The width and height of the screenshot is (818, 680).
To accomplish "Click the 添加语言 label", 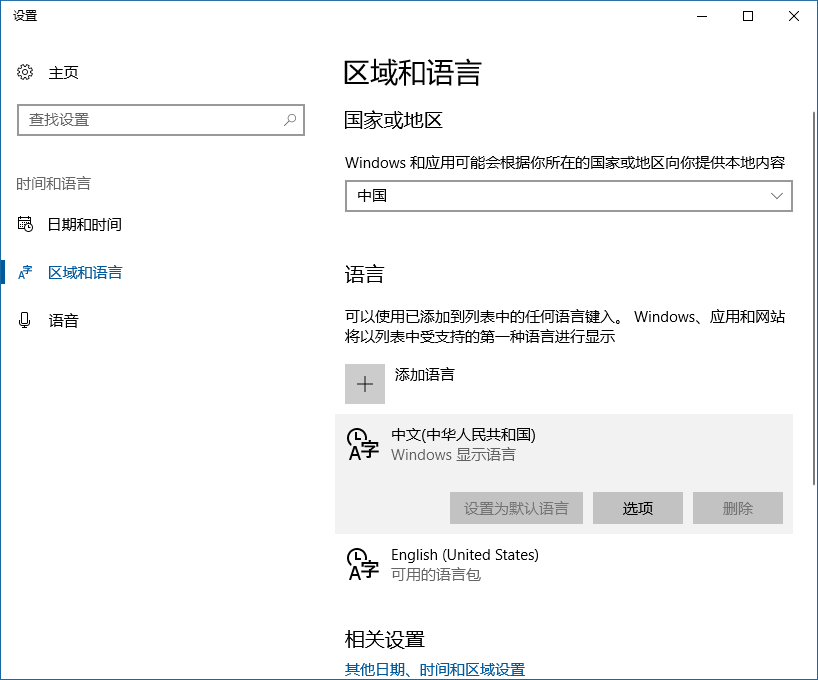I will pos(425,374).
